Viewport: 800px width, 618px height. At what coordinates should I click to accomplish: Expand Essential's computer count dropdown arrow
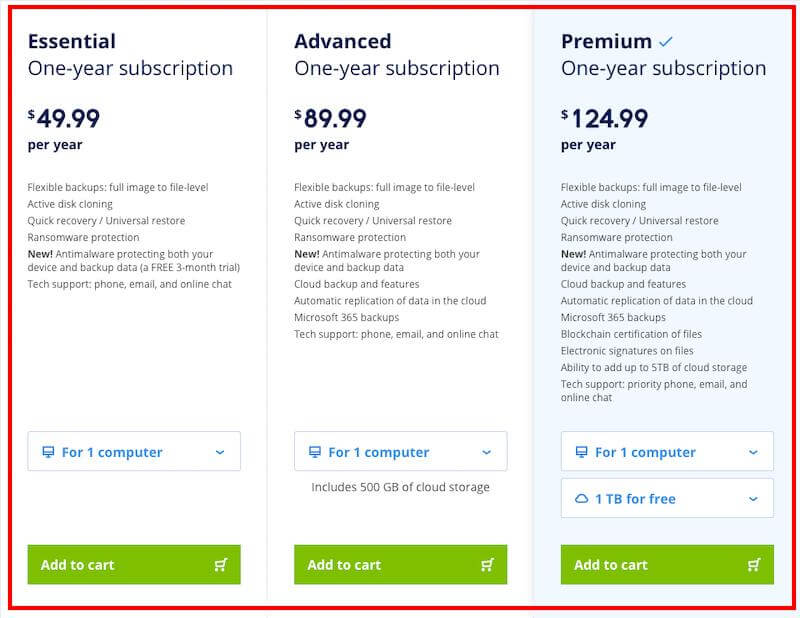click(220, 452)
